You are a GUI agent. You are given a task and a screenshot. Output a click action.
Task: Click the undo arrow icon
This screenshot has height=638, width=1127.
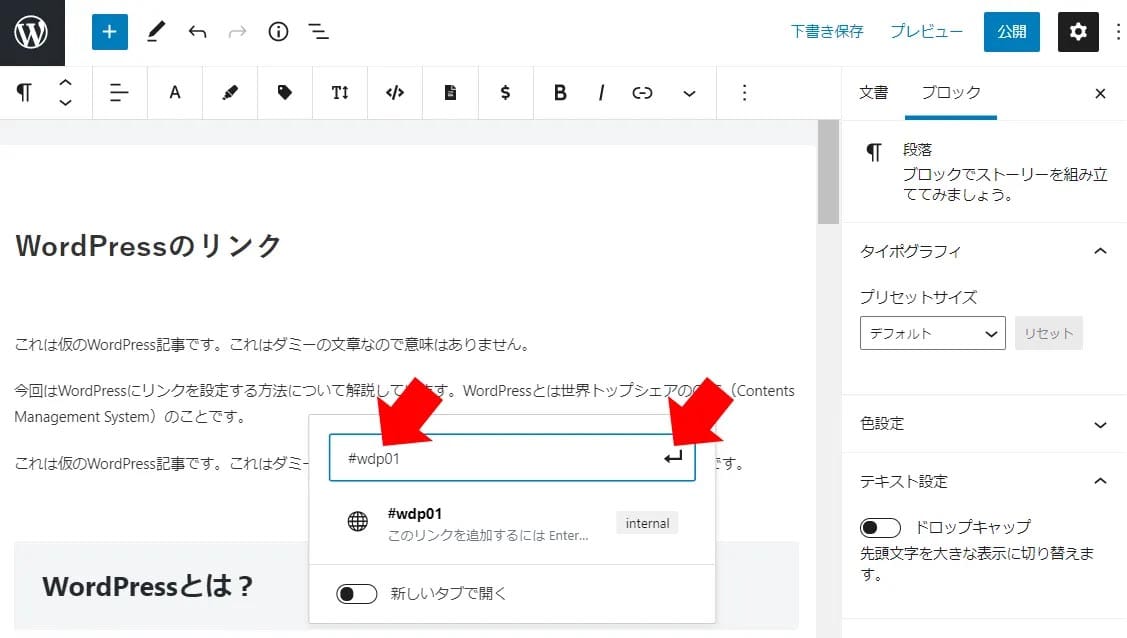pos(197,32)
